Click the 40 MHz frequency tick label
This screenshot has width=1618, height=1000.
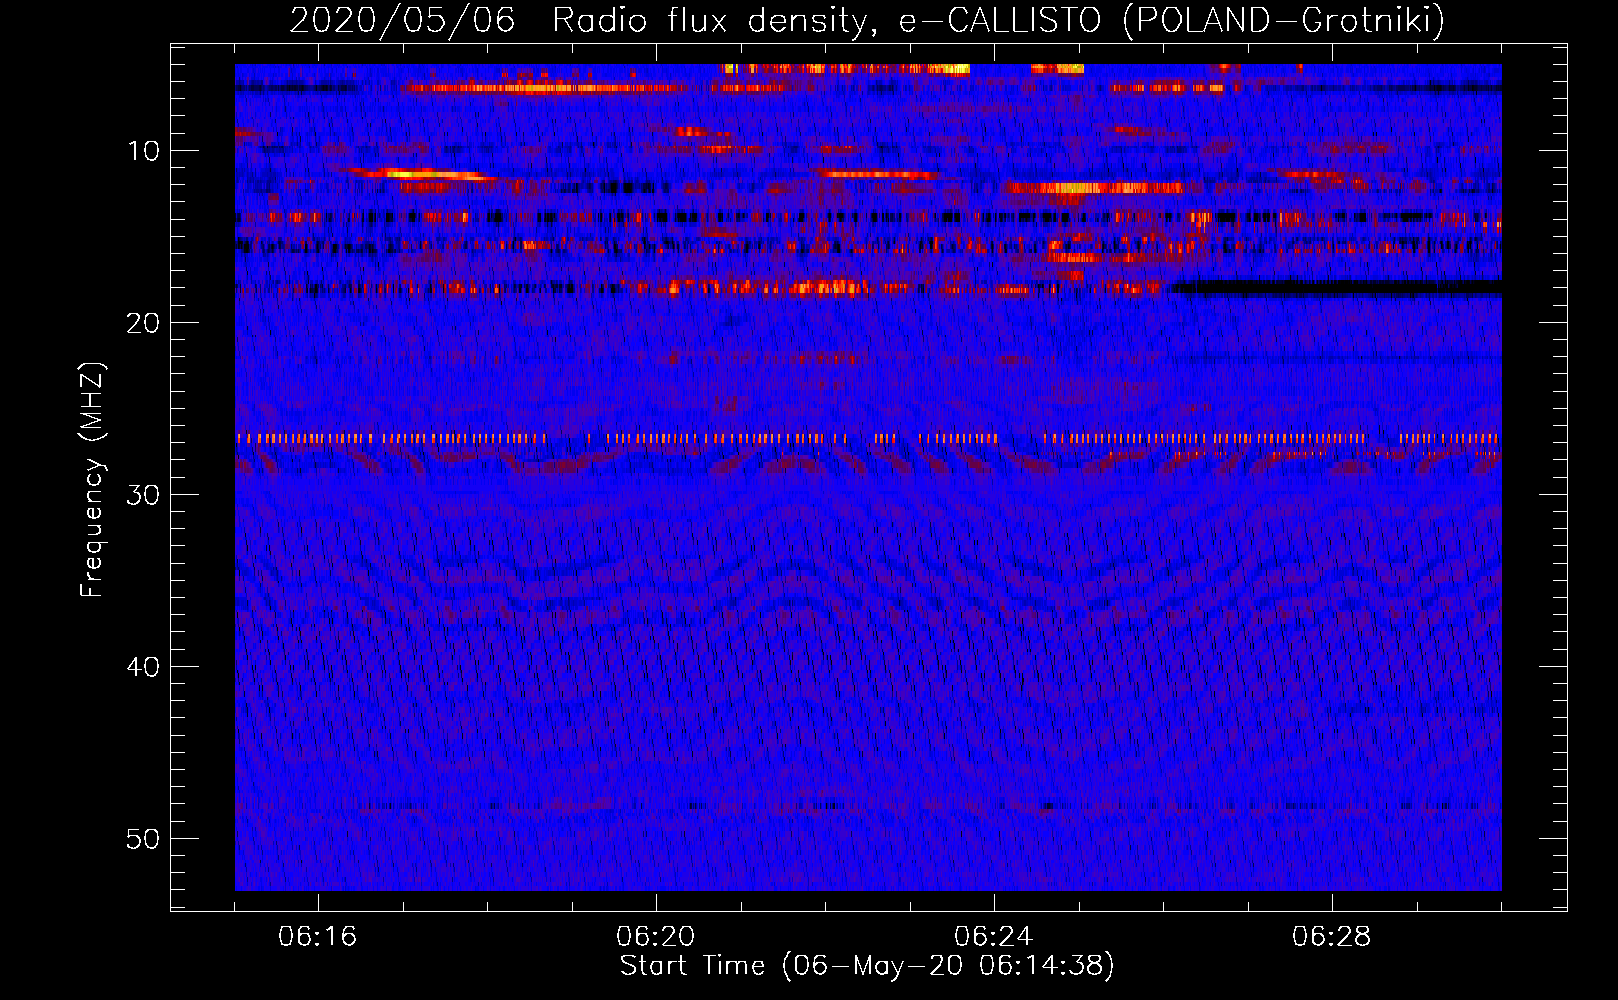[x=144, y=667]
